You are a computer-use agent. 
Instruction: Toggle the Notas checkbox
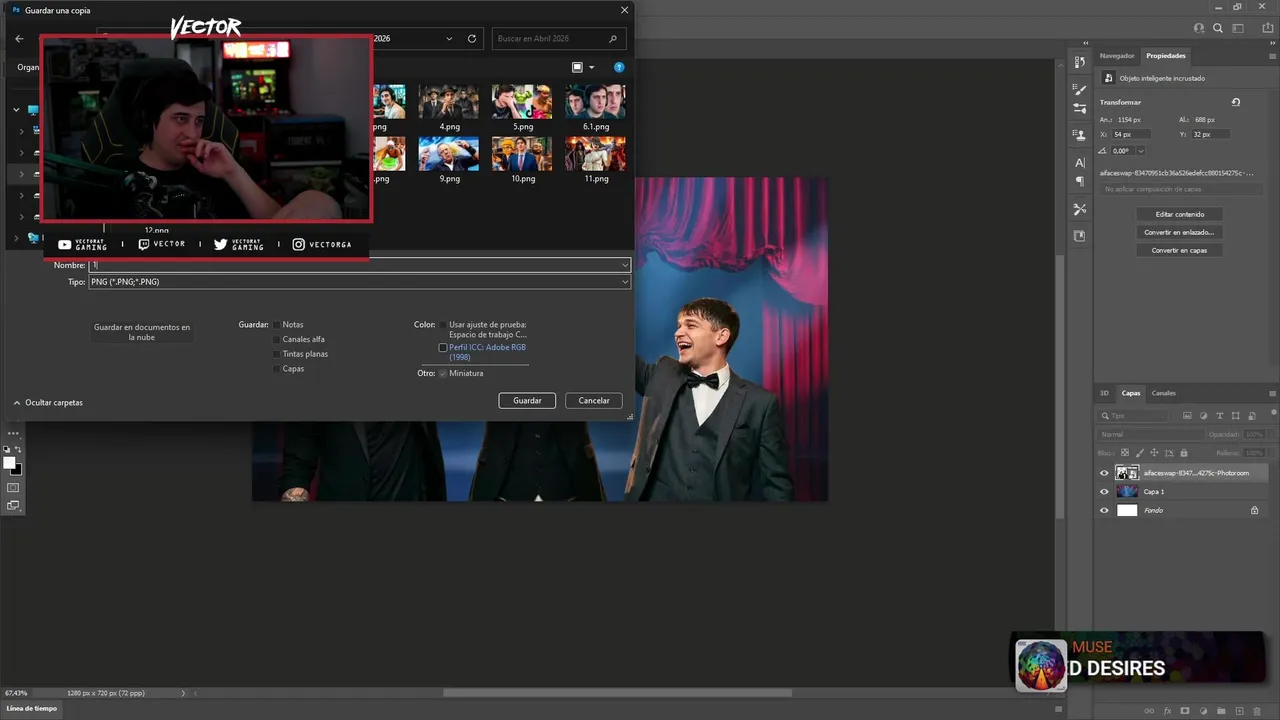tap(277, 325)
